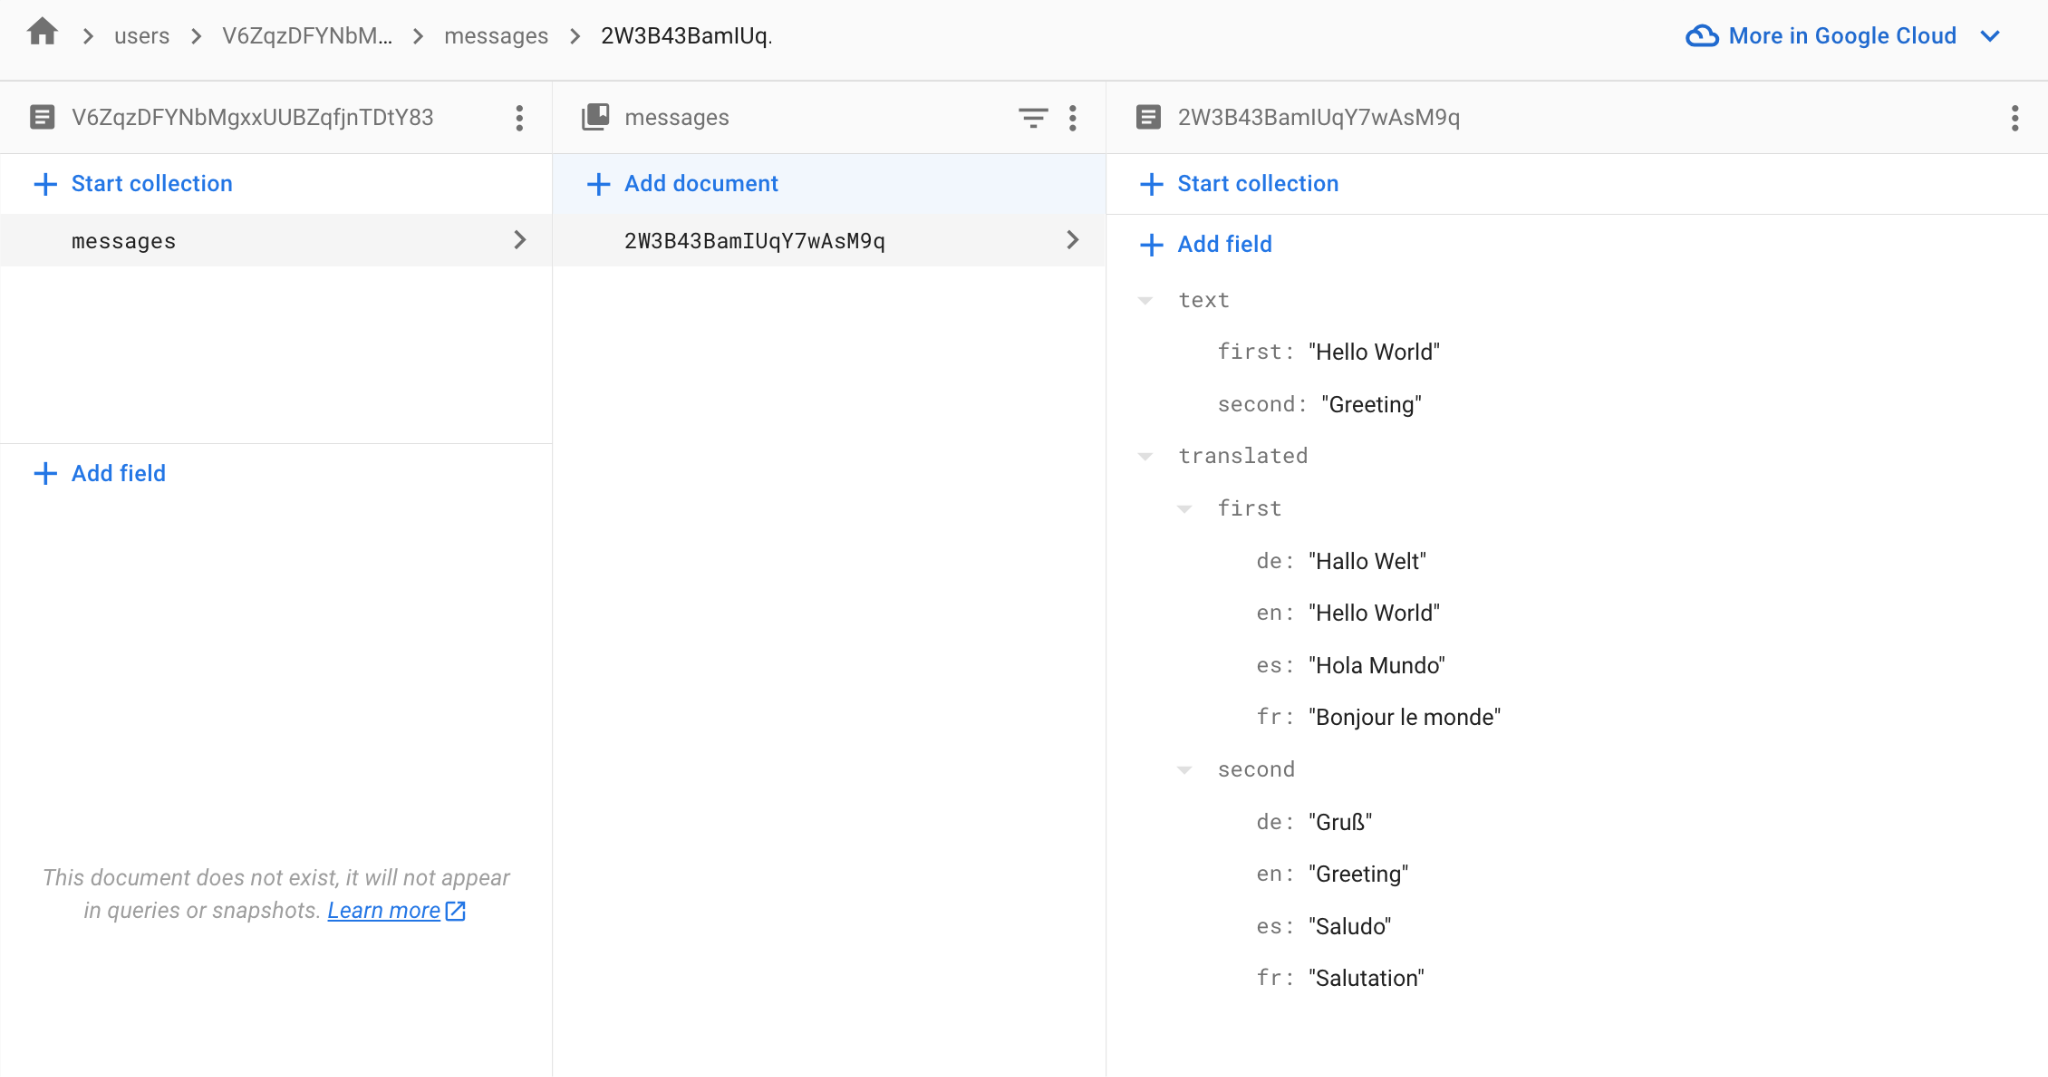Click the V6ZqzDFYNbMgxxUUBZqfjnTDtY83 panel title
Screen dimensions: 2048x1077
[253, 117]
